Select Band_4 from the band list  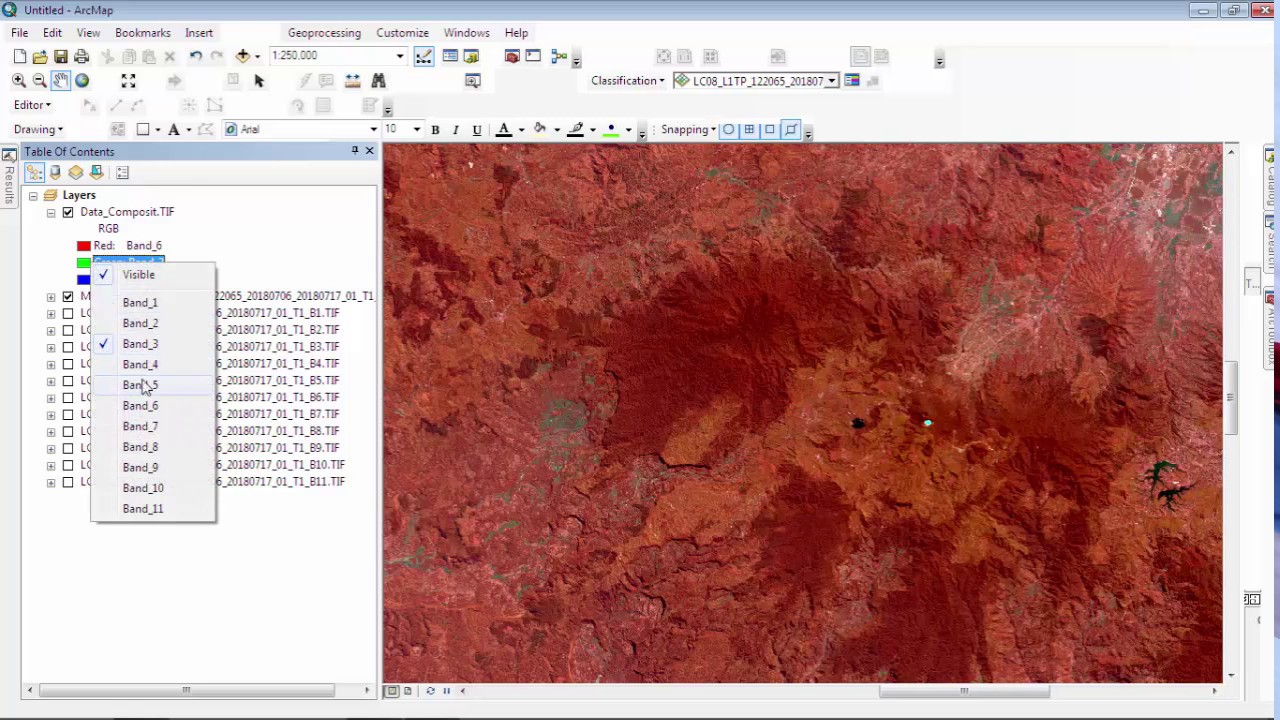(153, 364)
